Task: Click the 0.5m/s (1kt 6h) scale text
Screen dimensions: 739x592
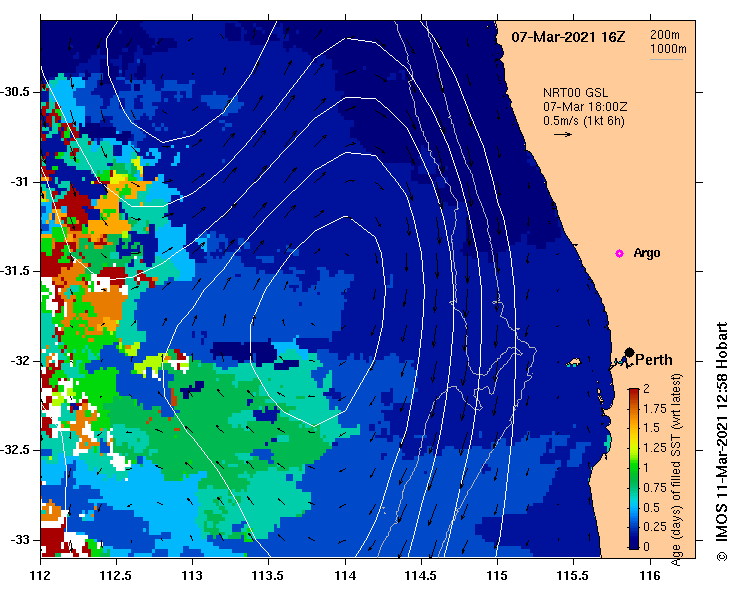Action: tap(583, 121)
